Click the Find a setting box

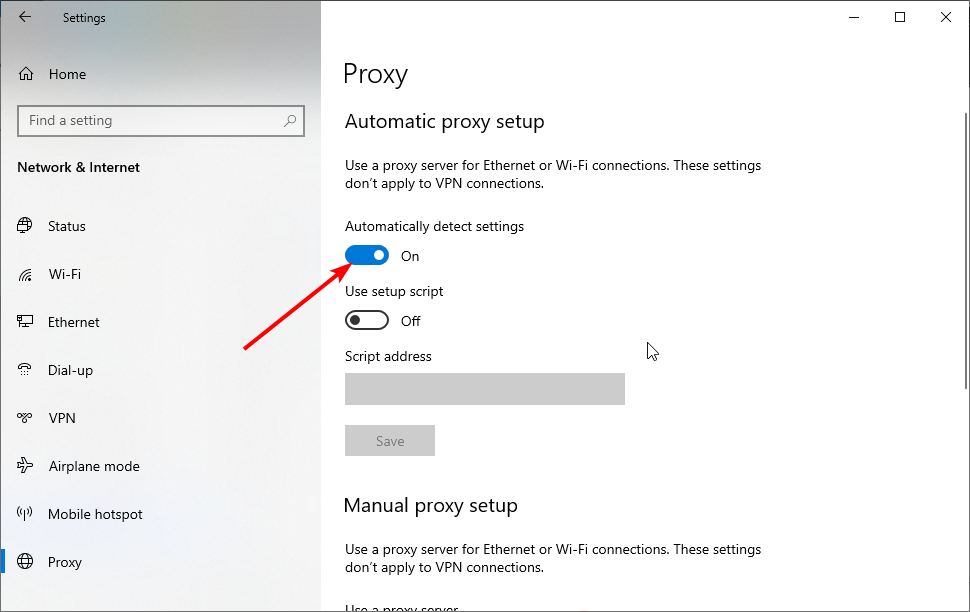click(161, 121)
